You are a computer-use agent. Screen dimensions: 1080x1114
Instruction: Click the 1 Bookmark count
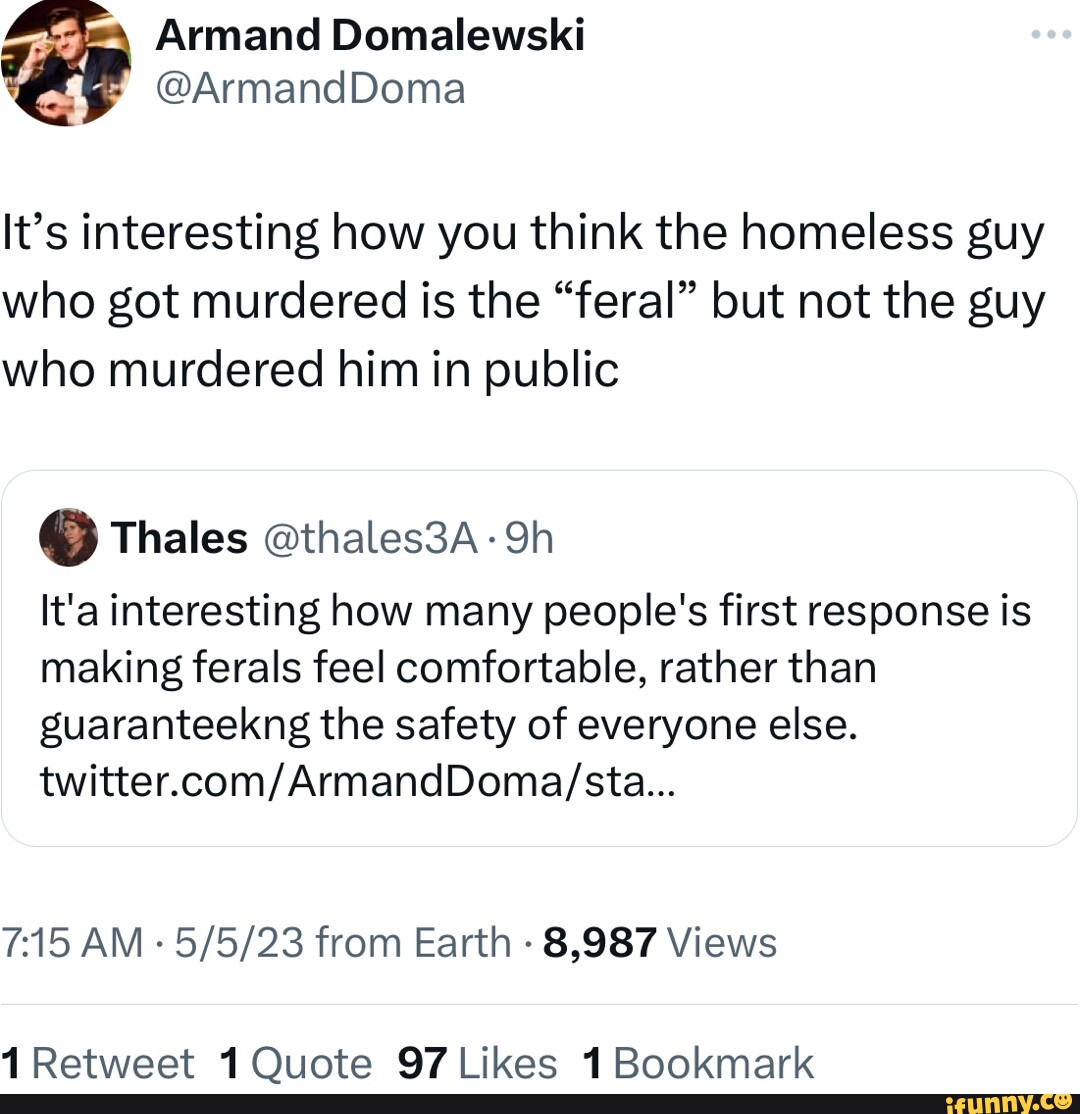[x=697, y=1063]
